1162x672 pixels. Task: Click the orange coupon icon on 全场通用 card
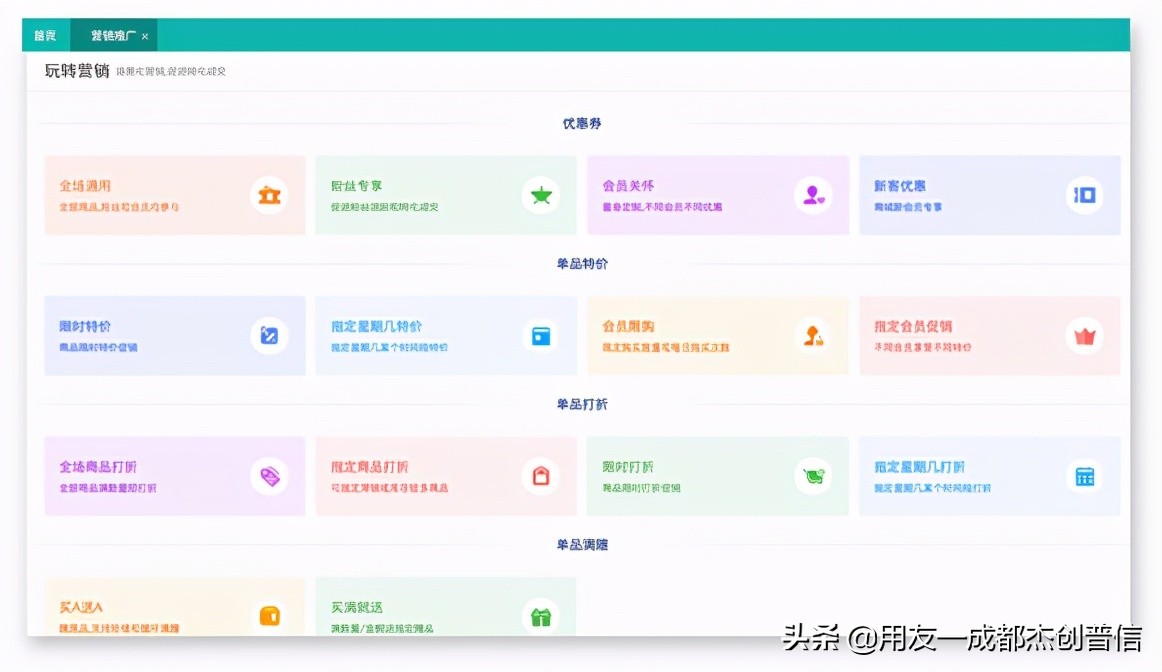click(269, 195)
